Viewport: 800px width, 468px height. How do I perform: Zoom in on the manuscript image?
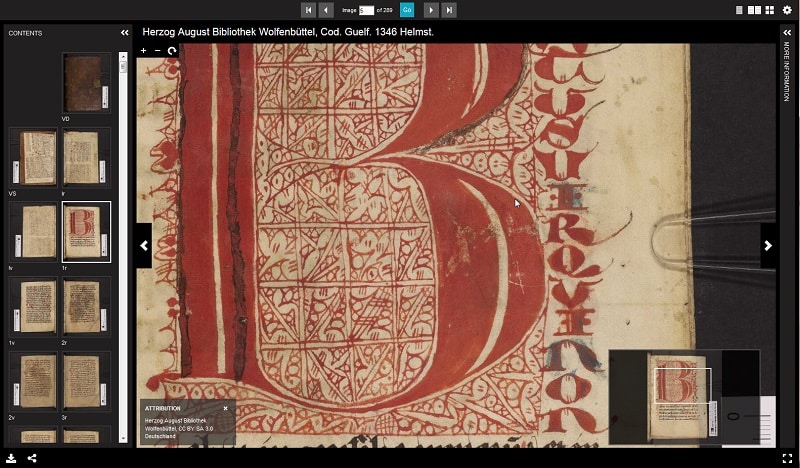[143, 51]
